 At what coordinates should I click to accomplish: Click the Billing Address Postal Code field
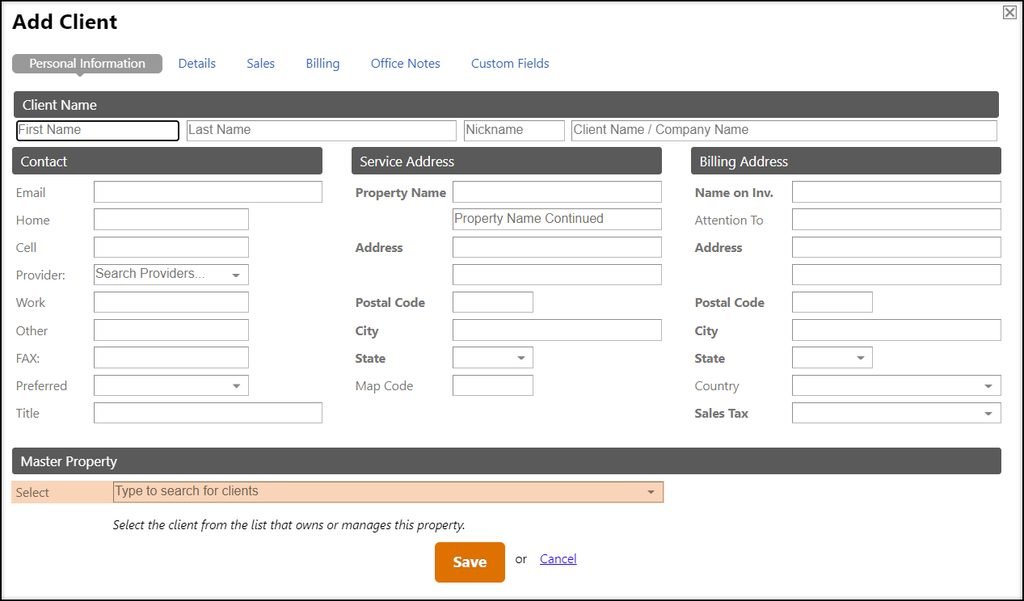(x=832, y=302)
